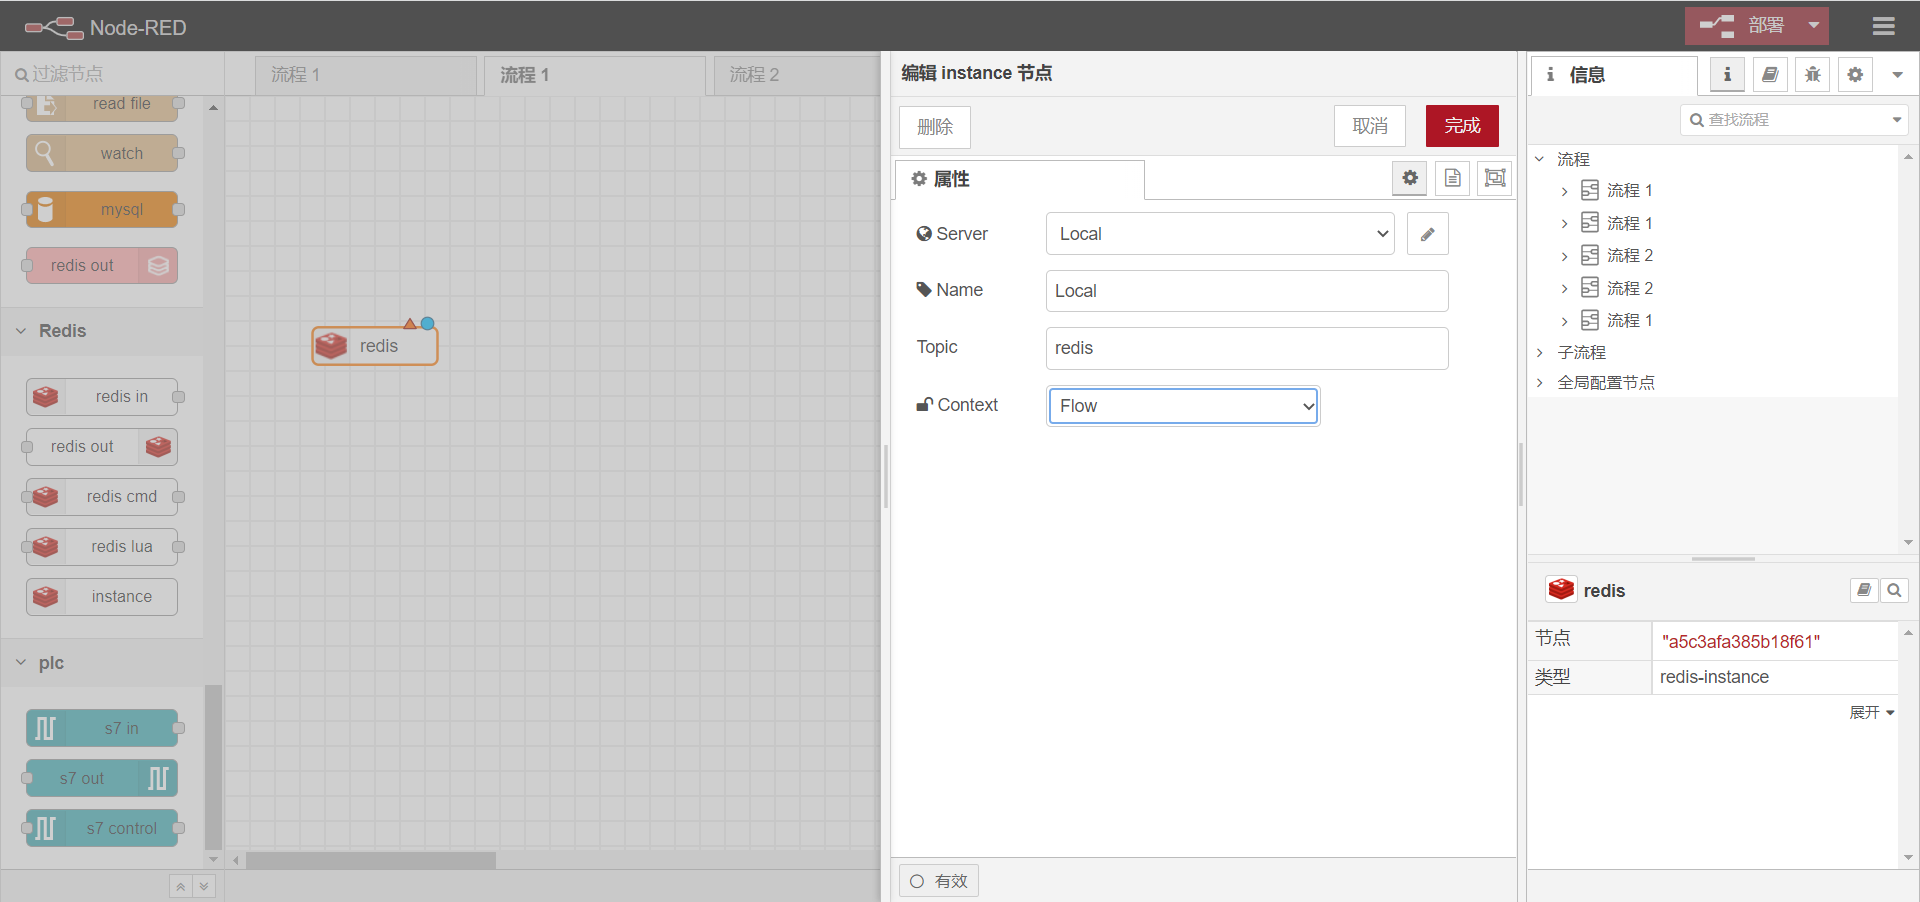Delete the node using the 删除 button
This screenshot has height=902, width=1920.
934,127
